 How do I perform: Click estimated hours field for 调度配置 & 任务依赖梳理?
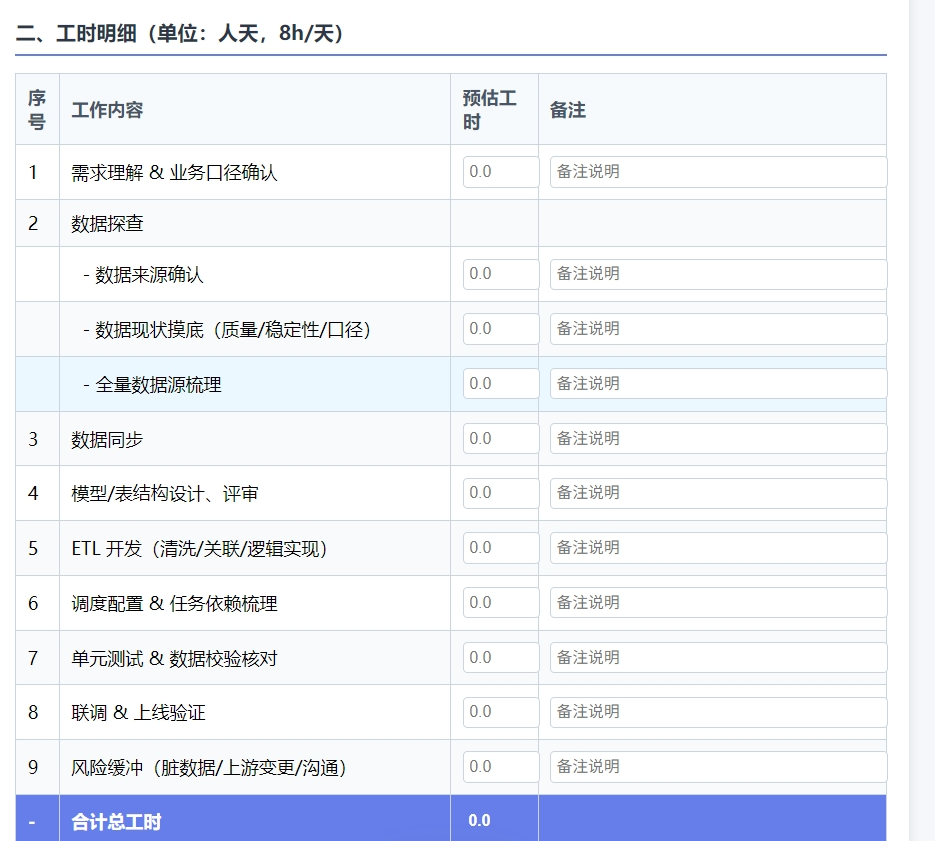click(501, 603)
